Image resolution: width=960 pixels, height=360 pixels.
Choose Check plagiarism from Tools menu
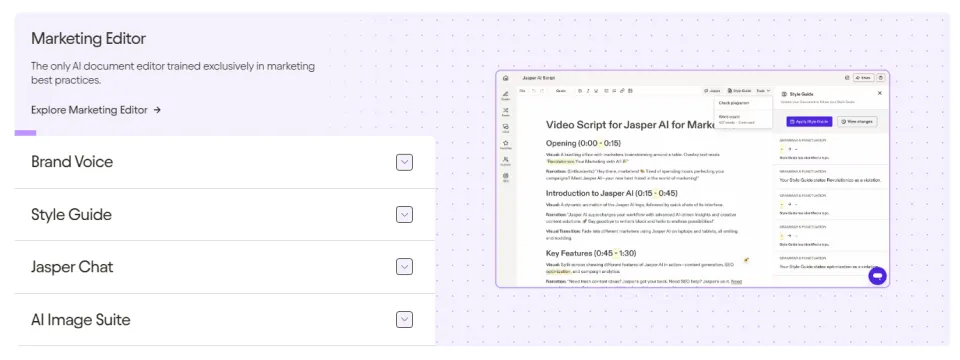pyautogui.click(x=743, y=103)
